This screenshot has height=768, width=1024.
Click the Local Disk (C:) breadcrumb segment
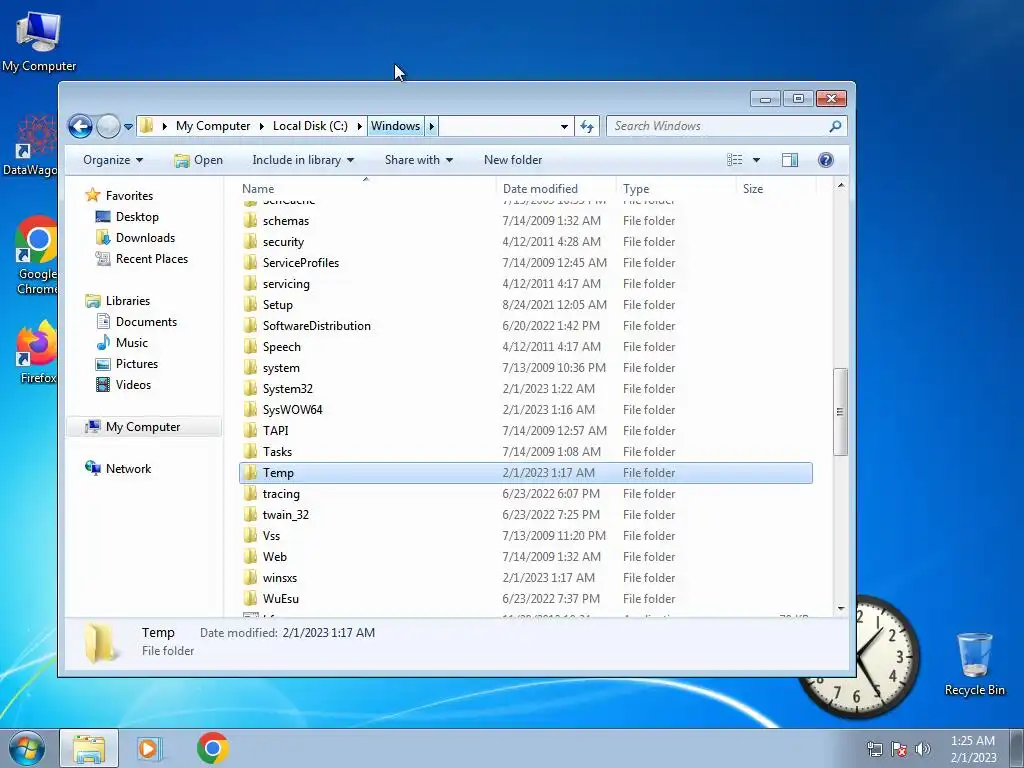pyautogui.click(x=310, y=126)
